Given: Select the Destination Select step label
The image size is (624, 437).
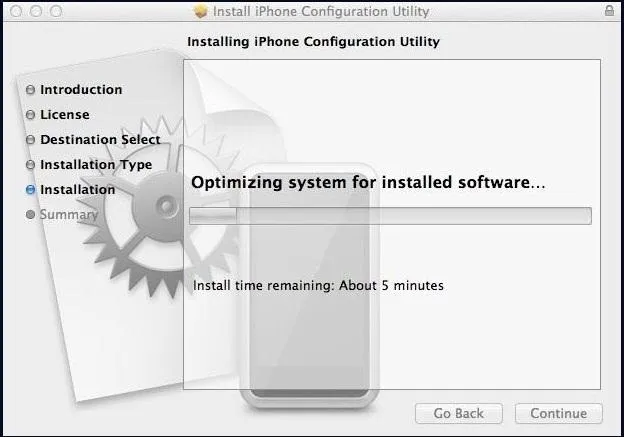Looking at the screenshot, I should click(100, 140).
